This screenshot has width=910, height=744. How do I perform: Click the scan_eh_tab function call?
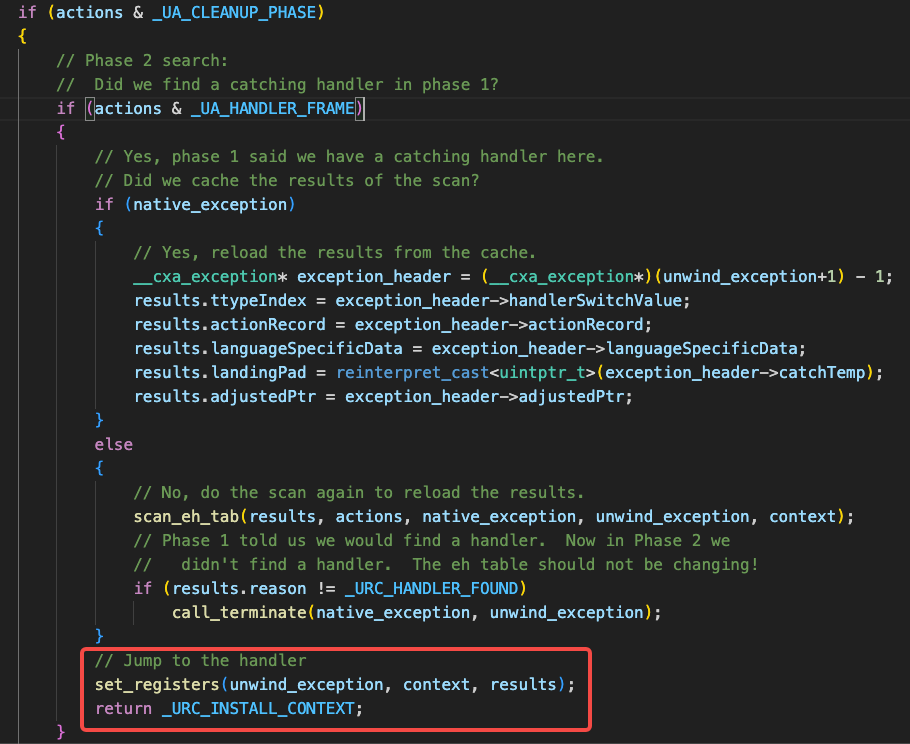(x=186, y=517)
